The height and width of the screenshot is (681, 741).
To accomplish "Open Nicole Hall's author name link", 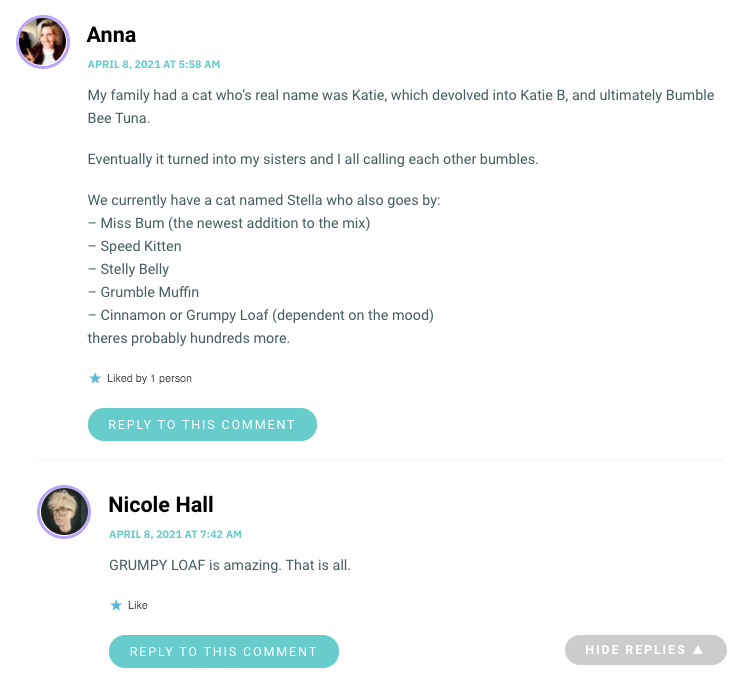I will point(161,505).
